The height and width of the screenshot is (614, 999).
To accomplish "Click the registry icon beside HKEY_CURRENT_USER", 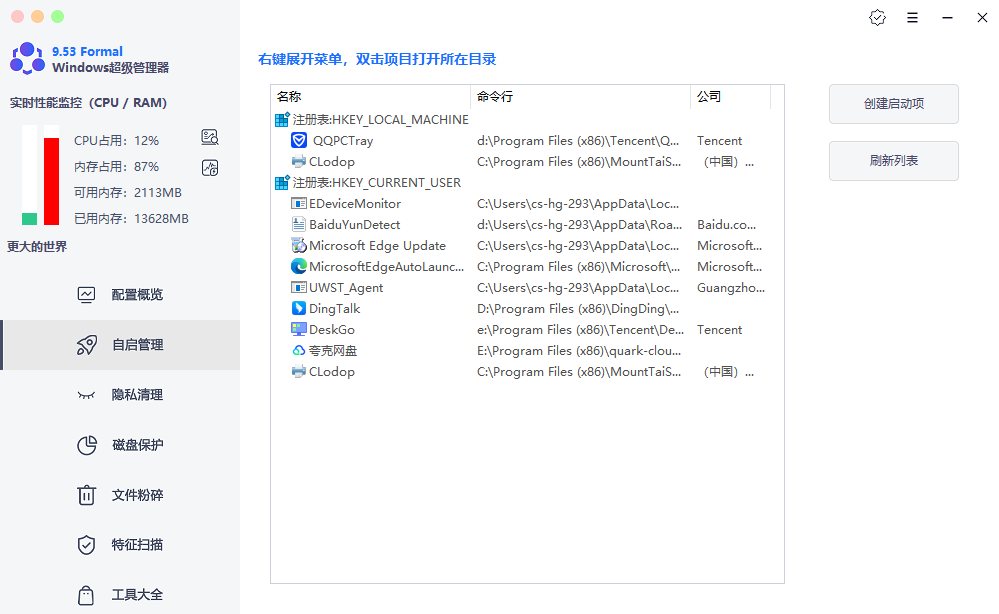I will pyautogui.click(x=282, y=182).
